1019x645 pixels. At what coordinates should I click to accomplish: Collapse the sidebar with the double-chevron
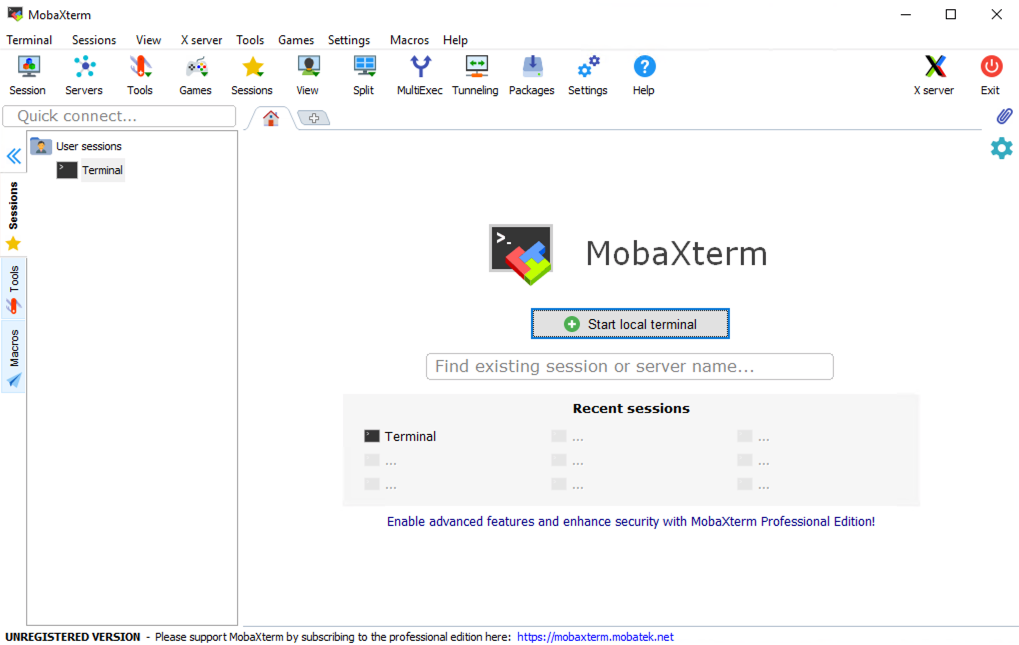click(13, 156)
